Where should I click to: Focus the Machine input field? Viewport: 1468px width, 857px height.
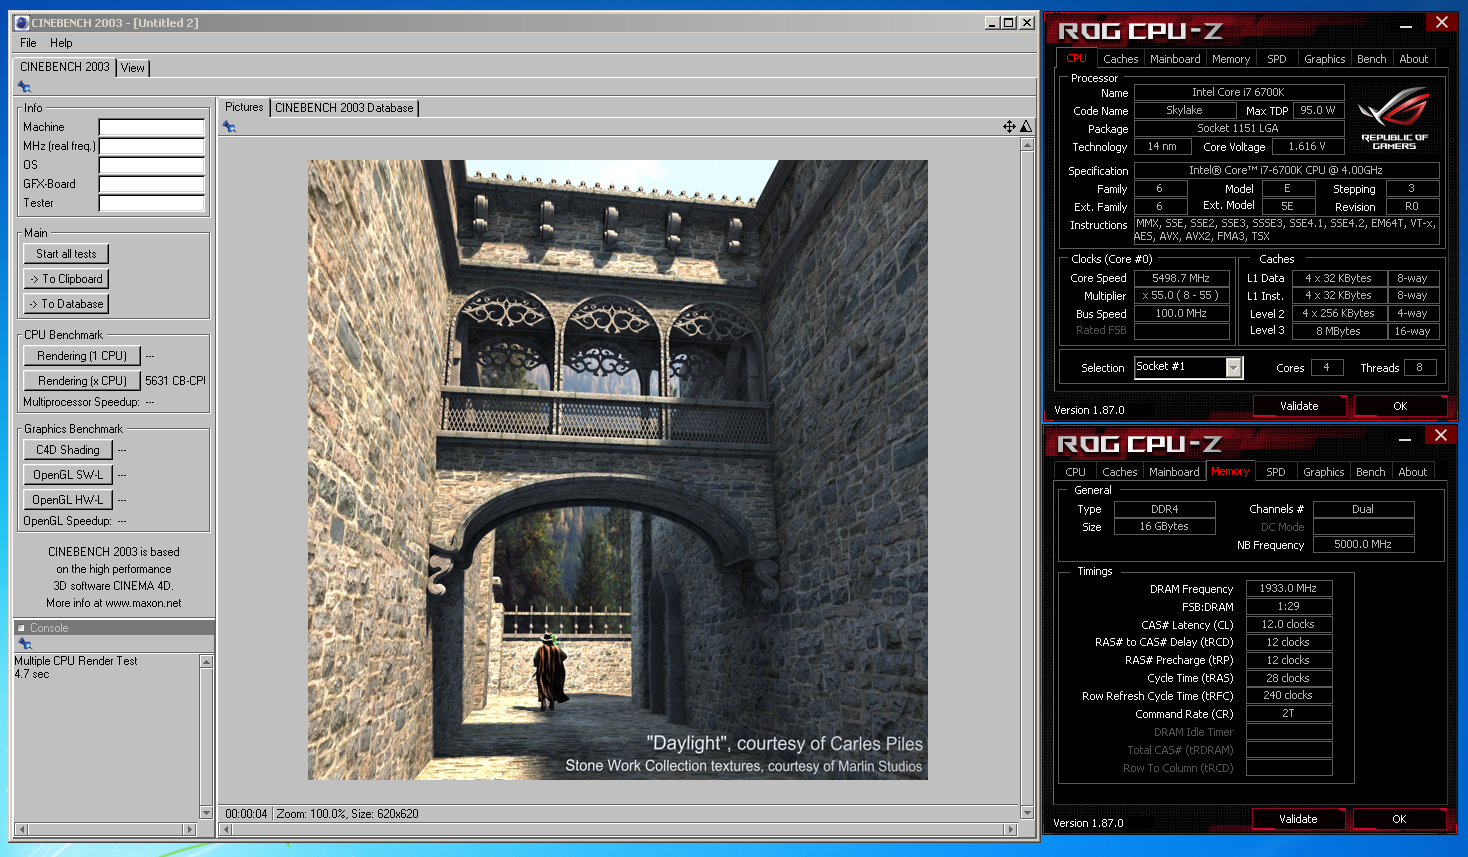(152, 127)
